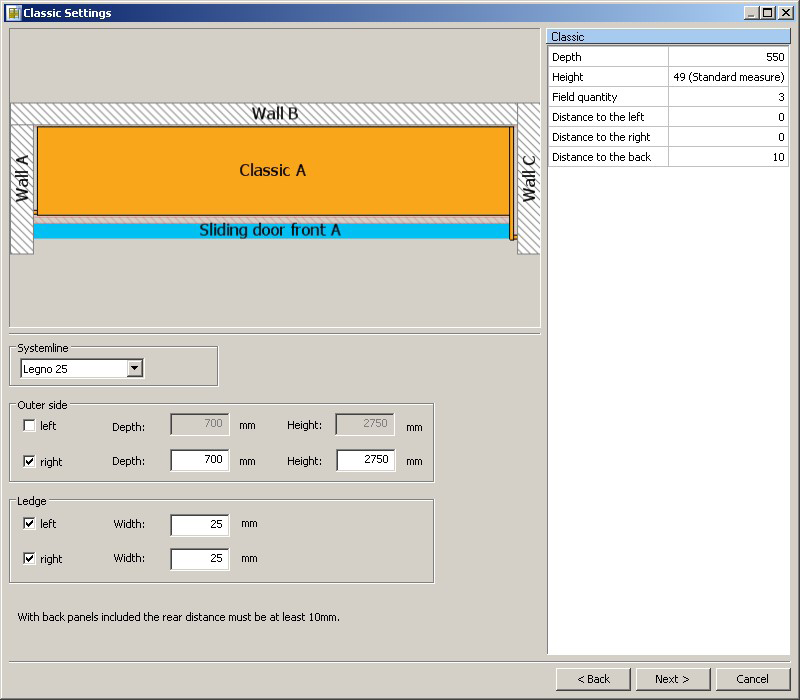This screenshot has height=700, width=800.
Task: Disable the Ledge left checkbox
Action: (29, 523)
